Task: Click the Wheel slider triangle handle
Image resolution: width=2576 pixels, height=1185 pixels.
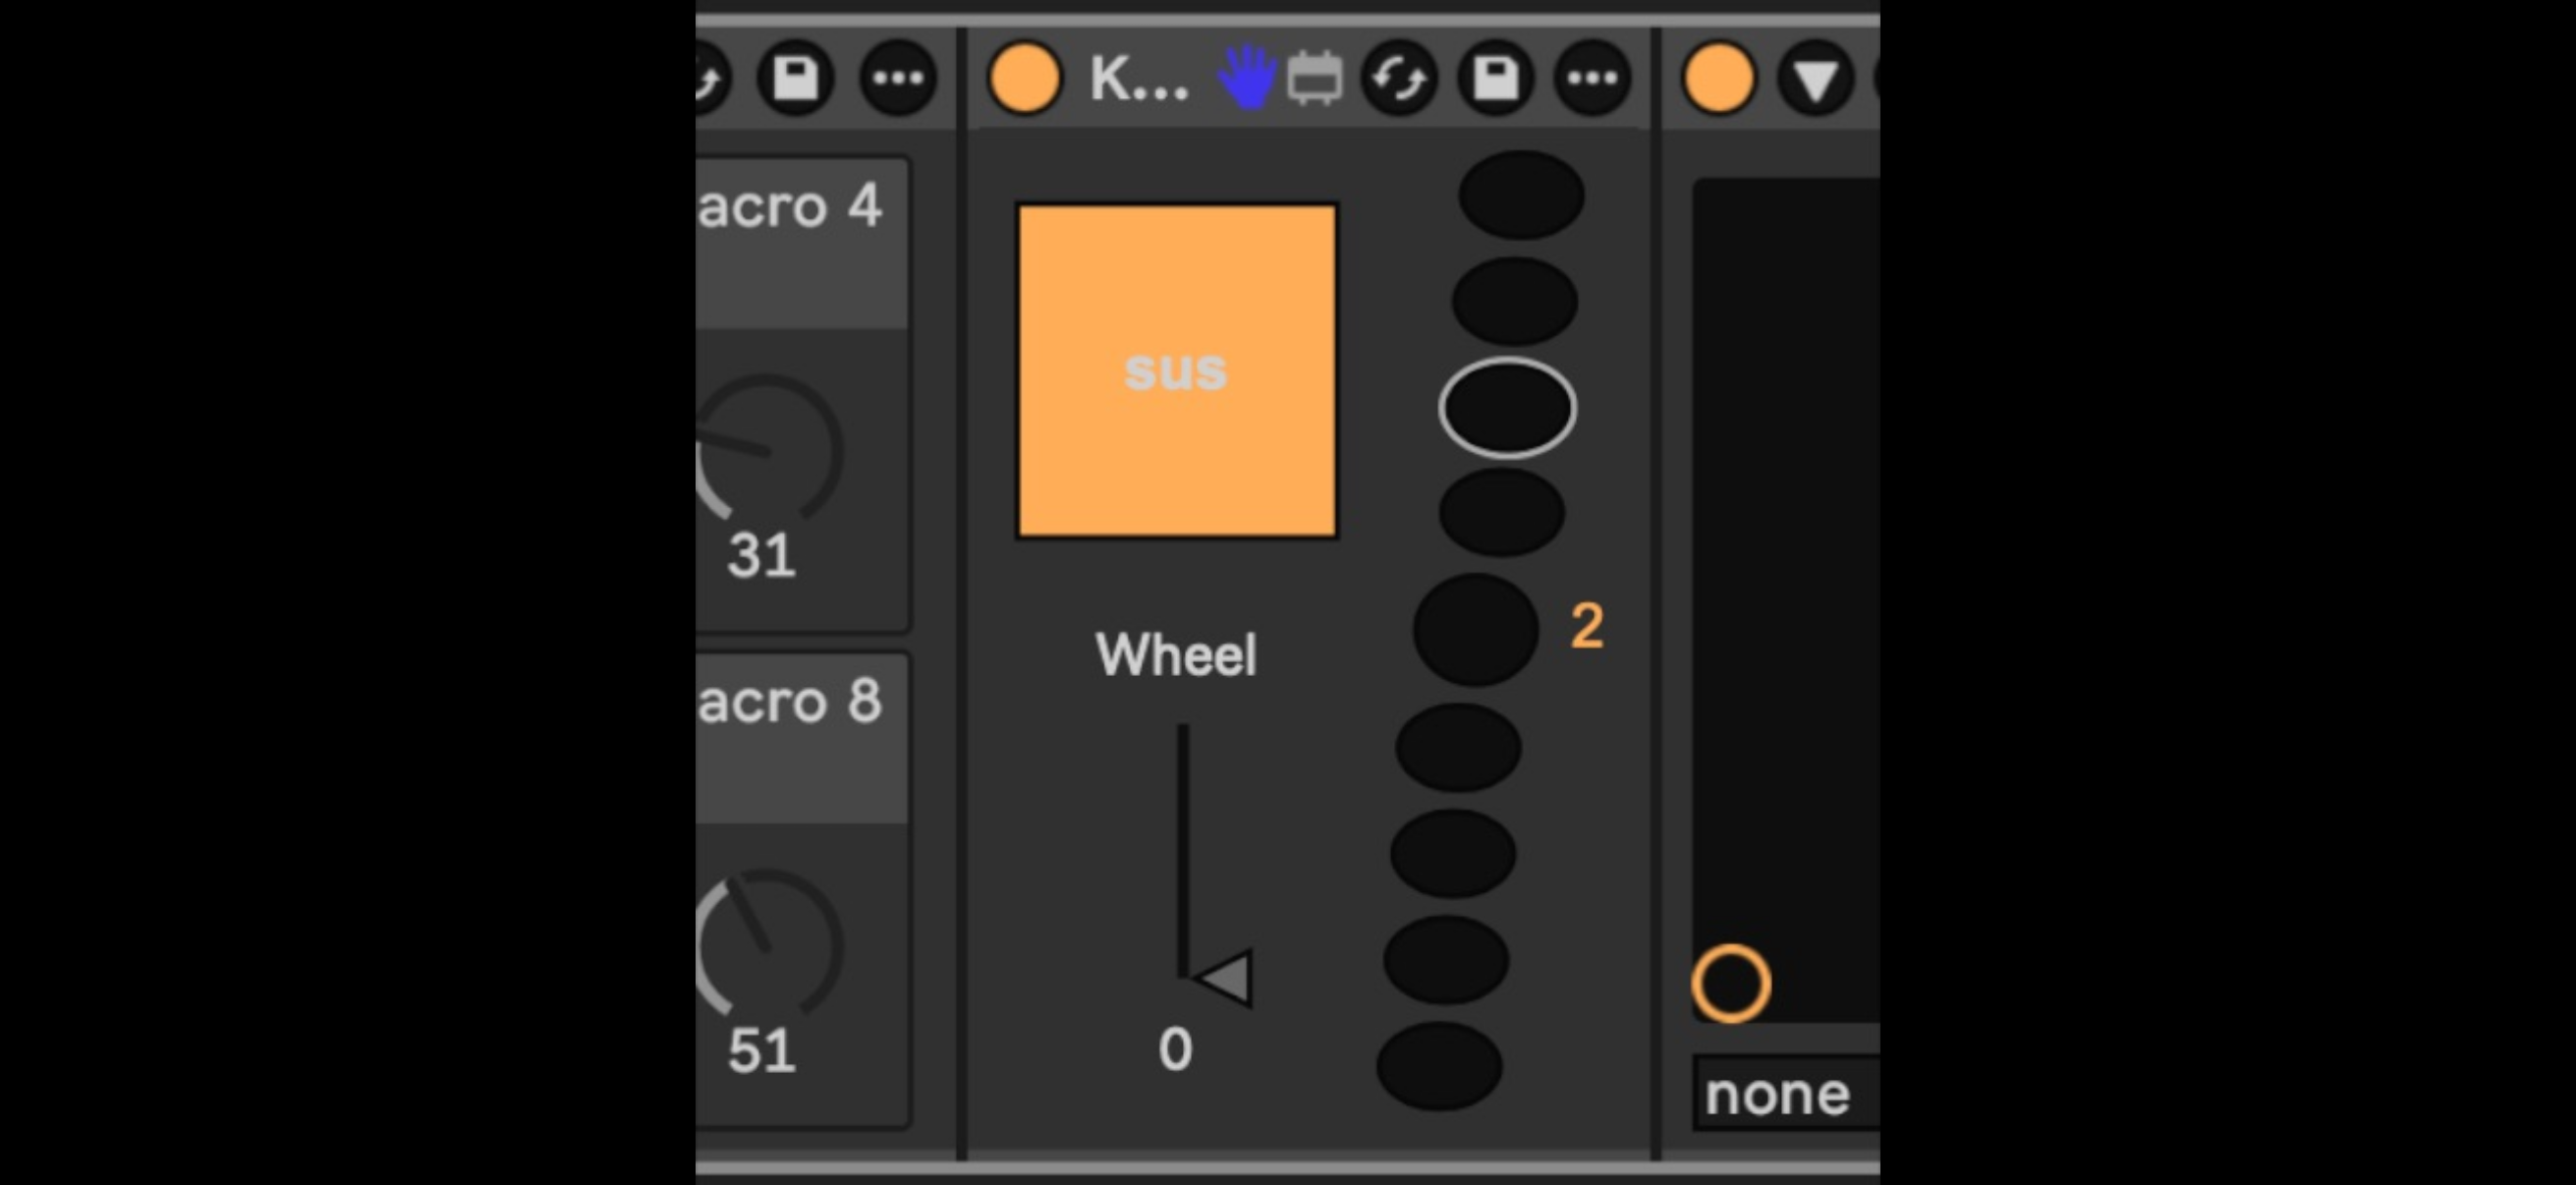Action: 1223,977
